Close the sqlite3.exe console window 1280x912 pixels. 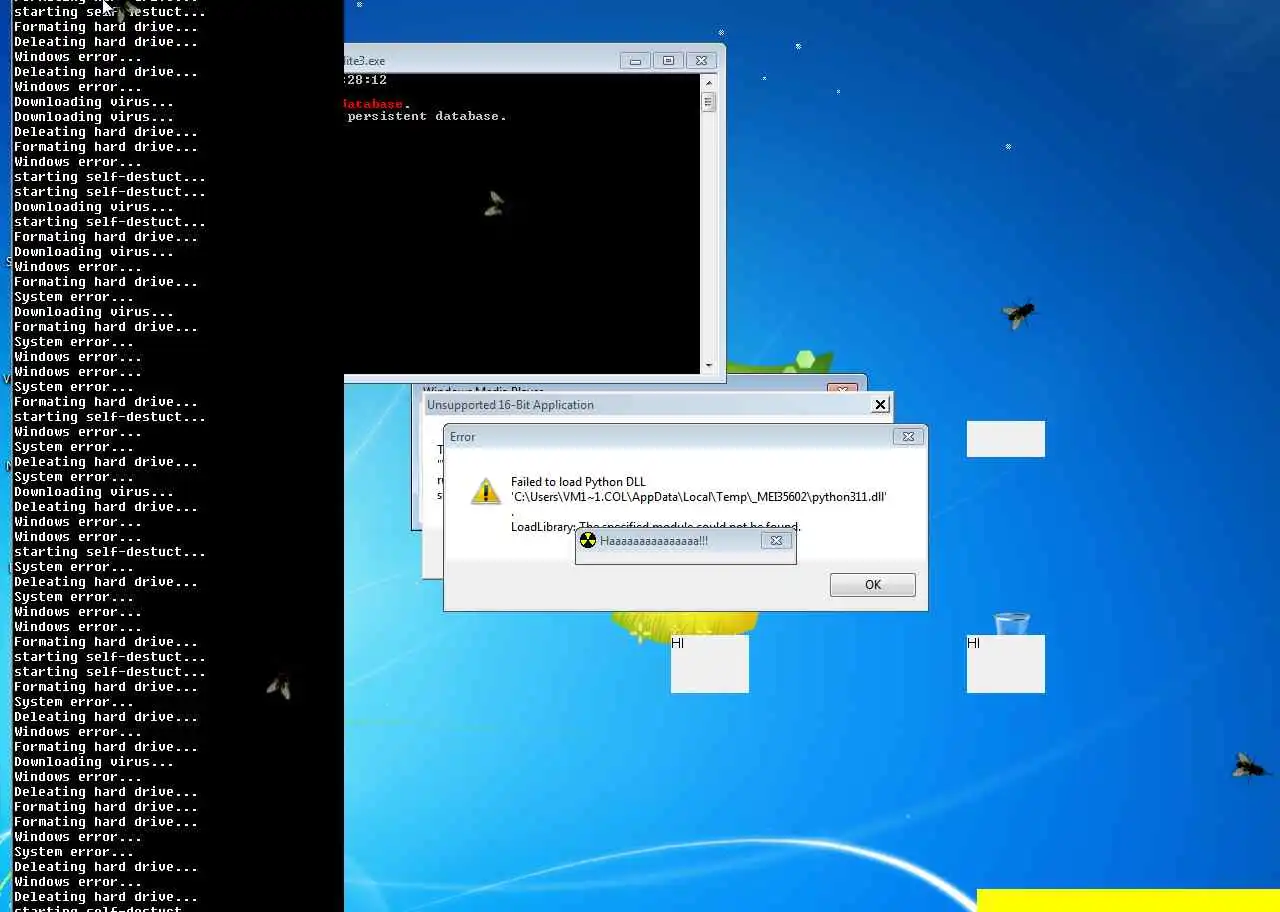pyautogui.click(x=702, y=61)
